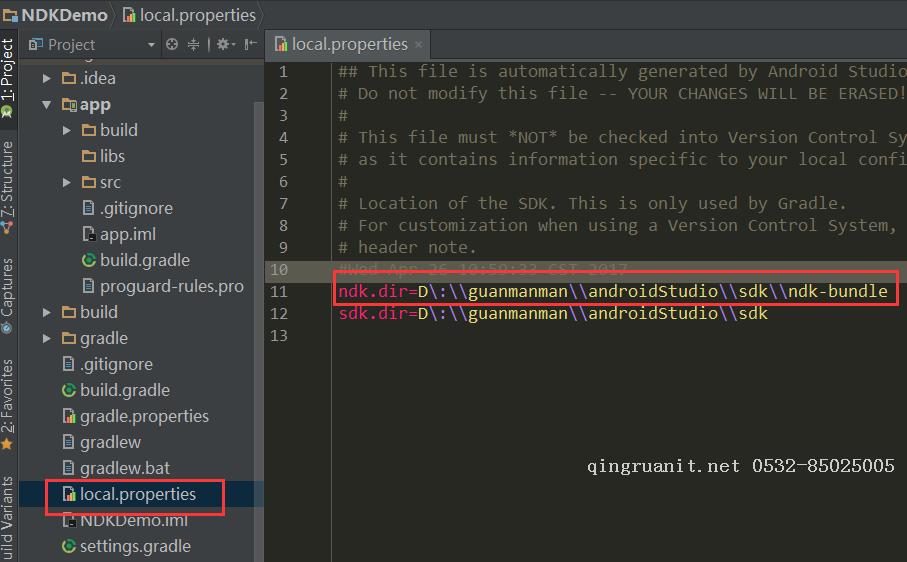Image resolution: width=907 pixels, height=562 pixels.
Task: Expand the .idea folder
Action: [x=47, y=78]
